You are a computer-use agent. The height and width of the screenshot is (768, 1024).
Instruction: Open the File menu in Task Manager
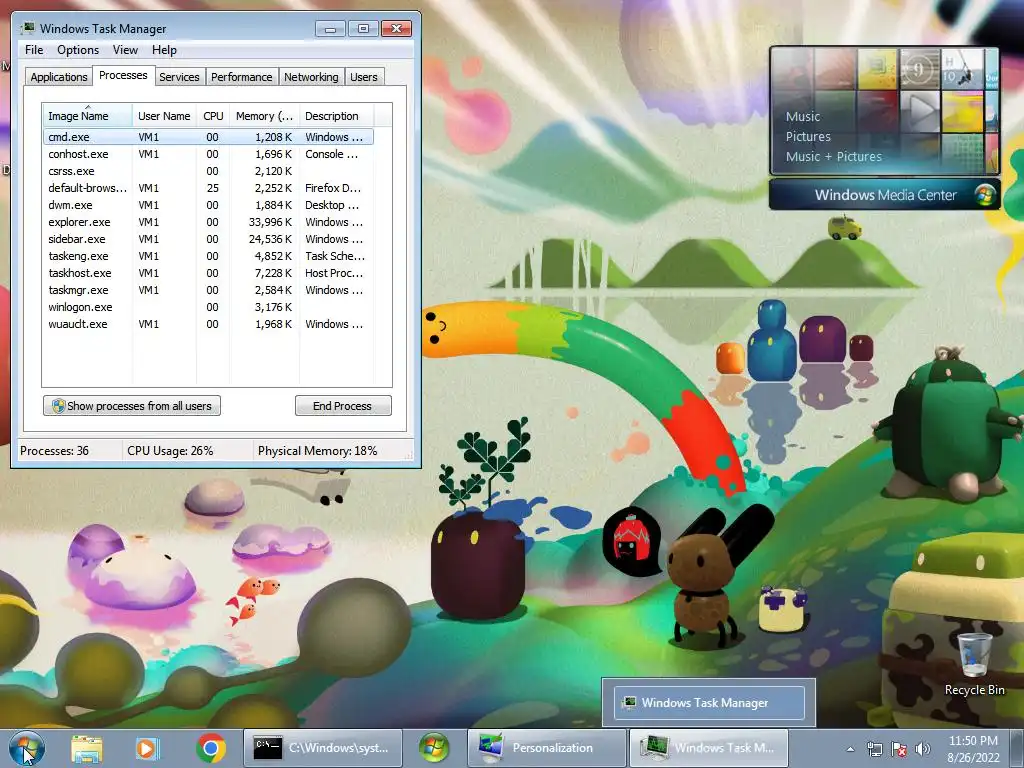(x=34, y=50)
